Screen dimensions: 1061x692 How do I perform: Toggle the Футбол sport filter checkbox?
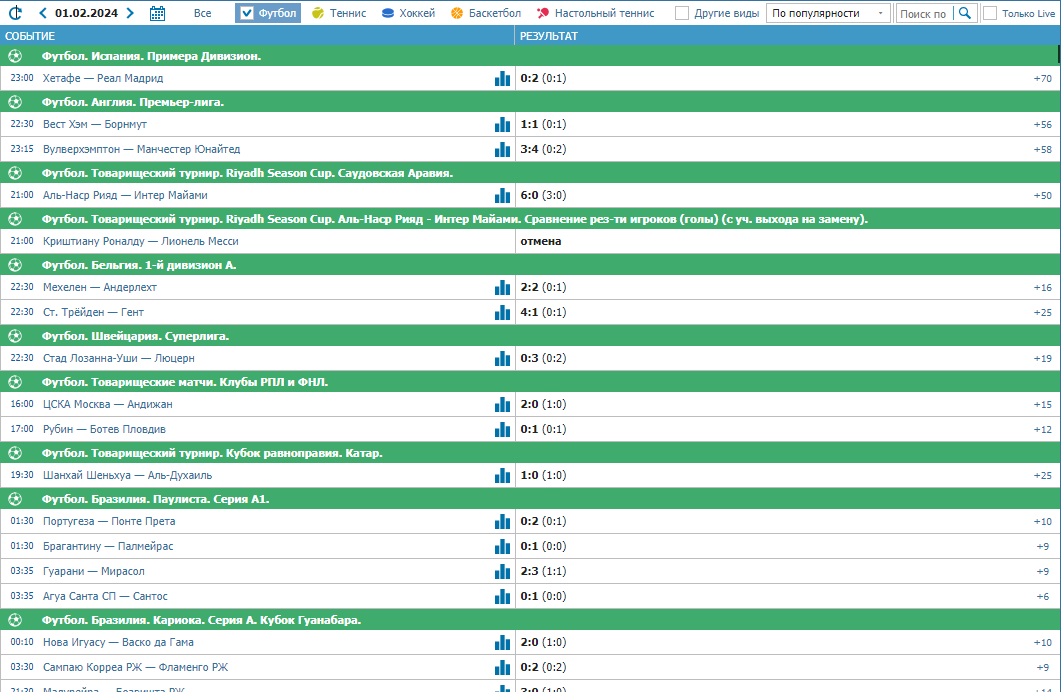pyautogui.click(x=247, y=13)
